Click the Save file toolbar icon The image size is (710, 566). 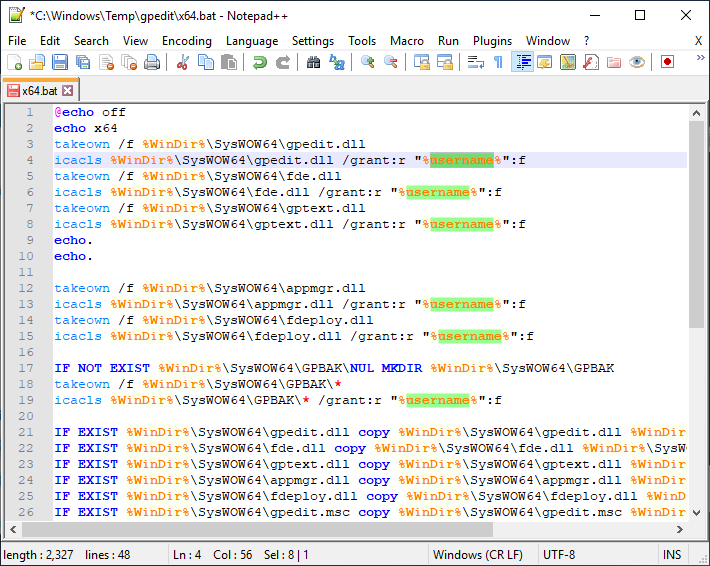tap(59, 62)
